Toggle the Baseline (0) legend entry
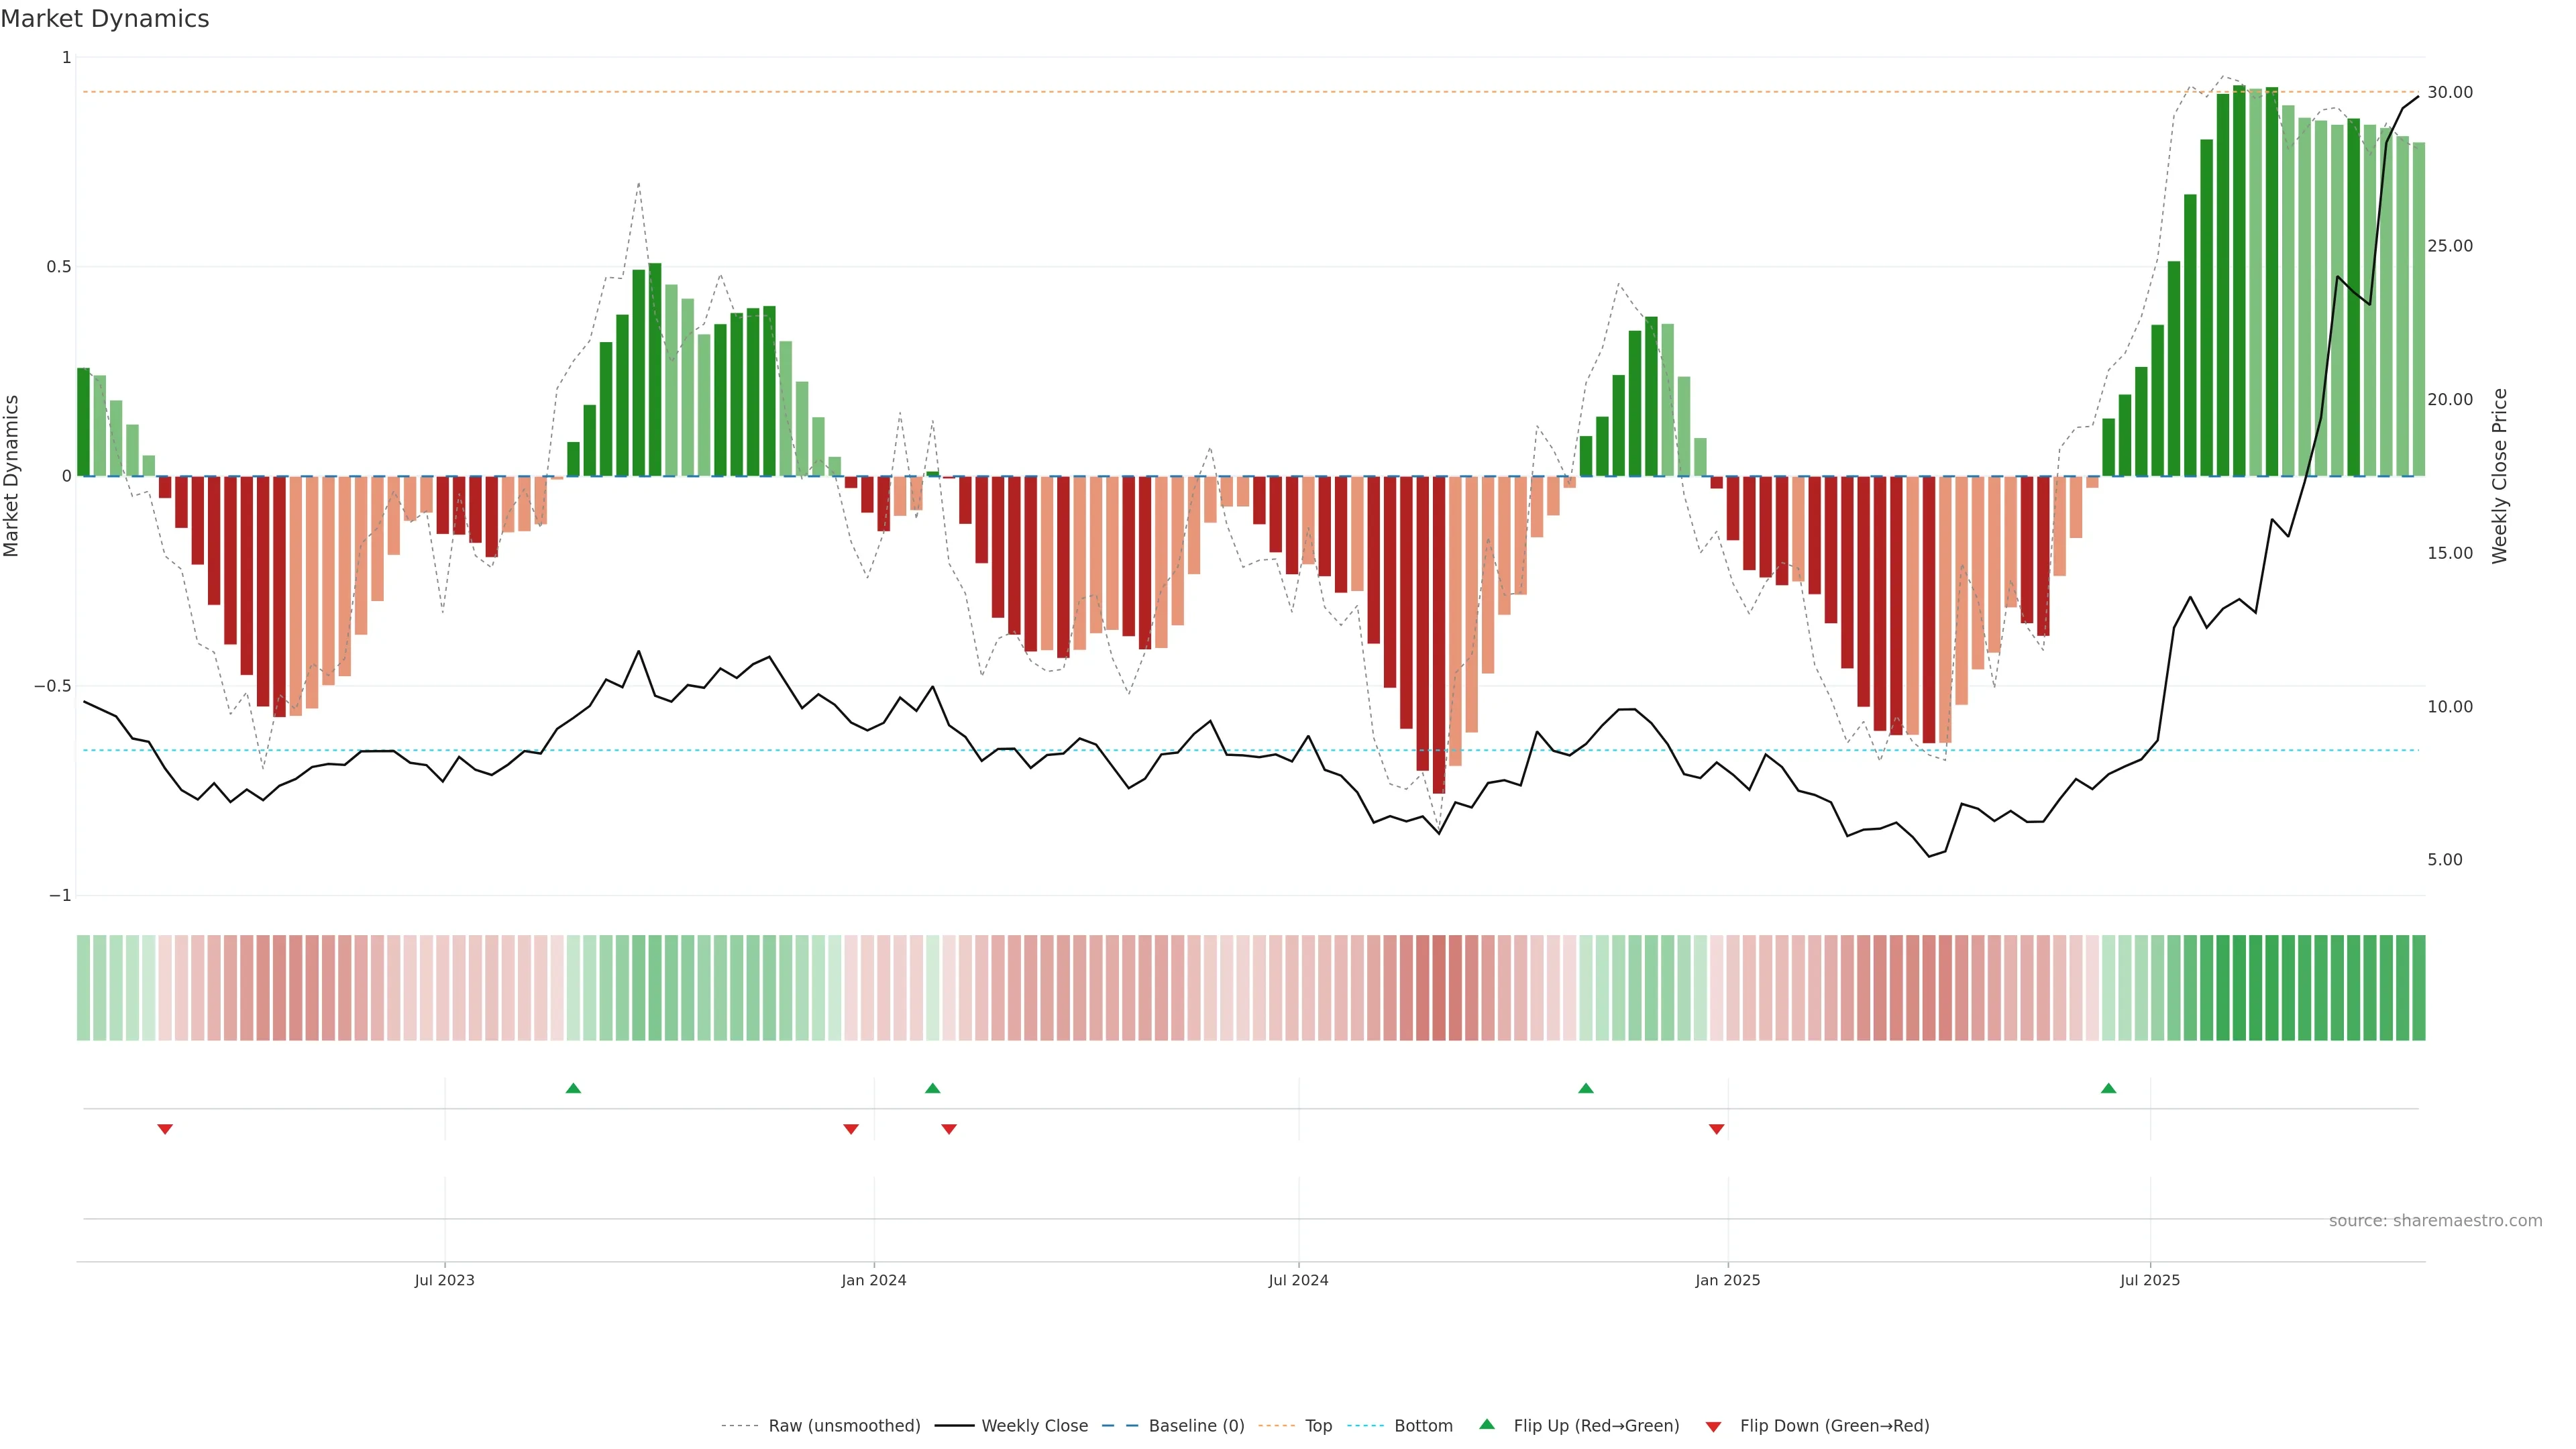 (x=1196, y=1425)
